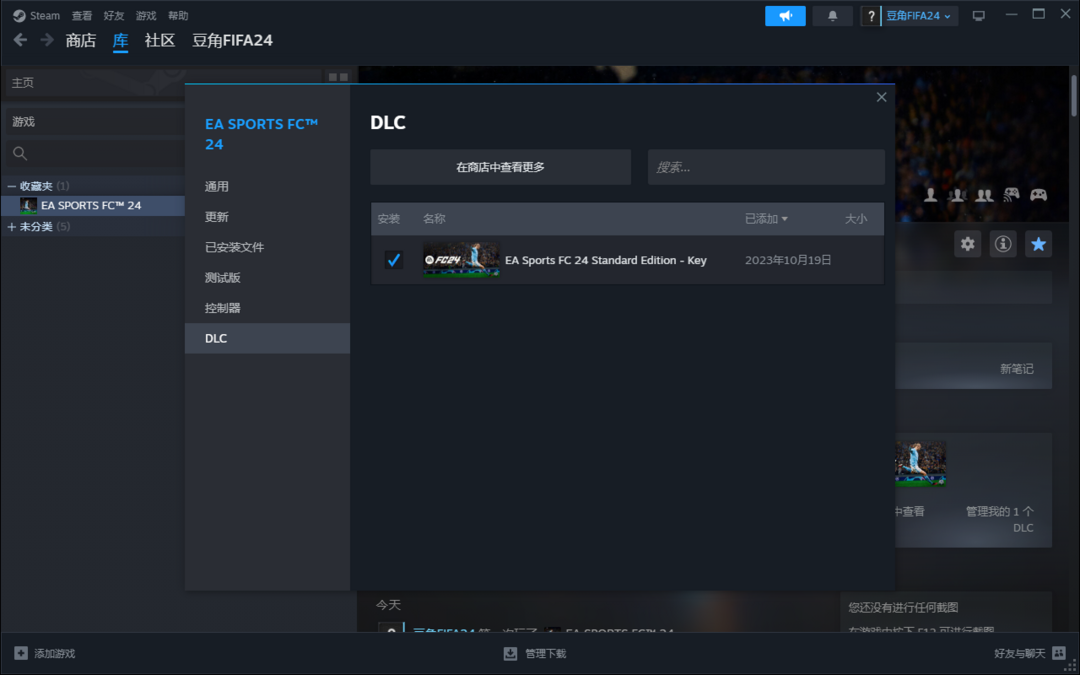Image resolution: width=1080 pixels, height=675 pixels.
Task: Open the 查看 menu
Action: (x=82, y=15)
